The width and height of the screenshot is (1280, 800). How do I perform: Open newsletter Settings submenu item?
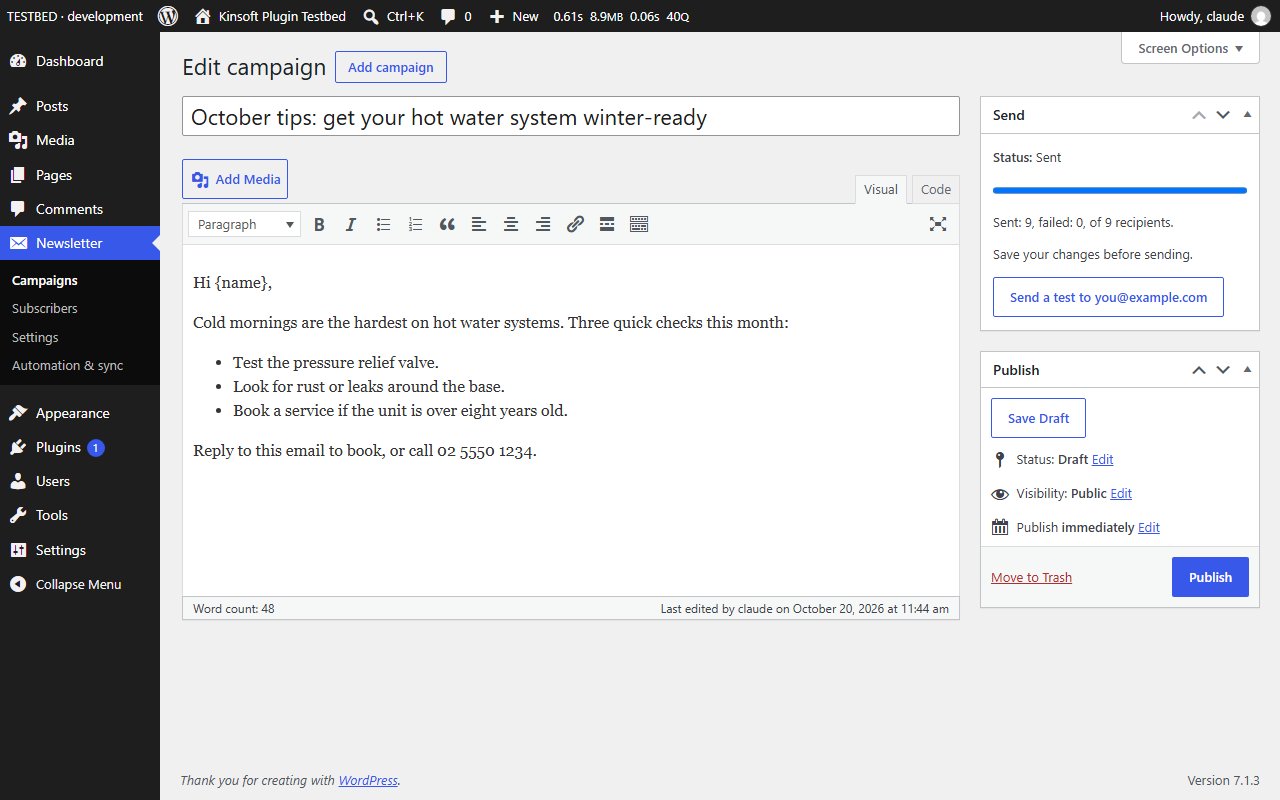click(35, 338)
